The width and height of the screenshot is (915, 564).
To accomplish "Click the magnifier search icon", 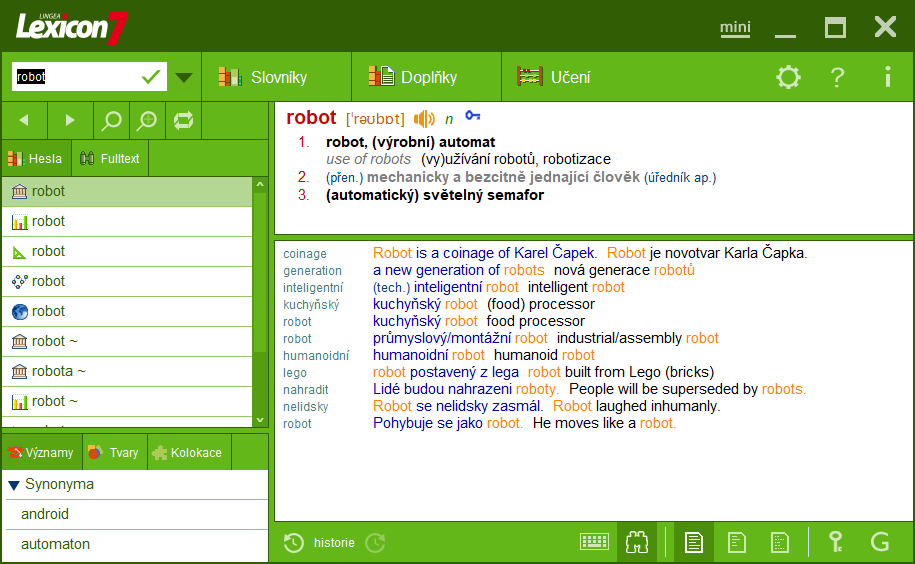I will 111,120.
